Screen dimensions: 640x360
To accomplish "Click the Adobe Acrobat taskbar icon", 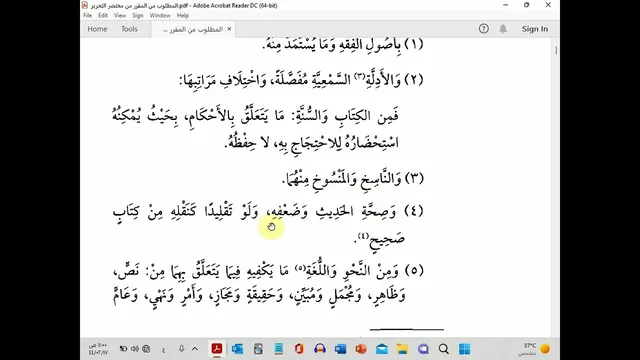I will [217, 349].
